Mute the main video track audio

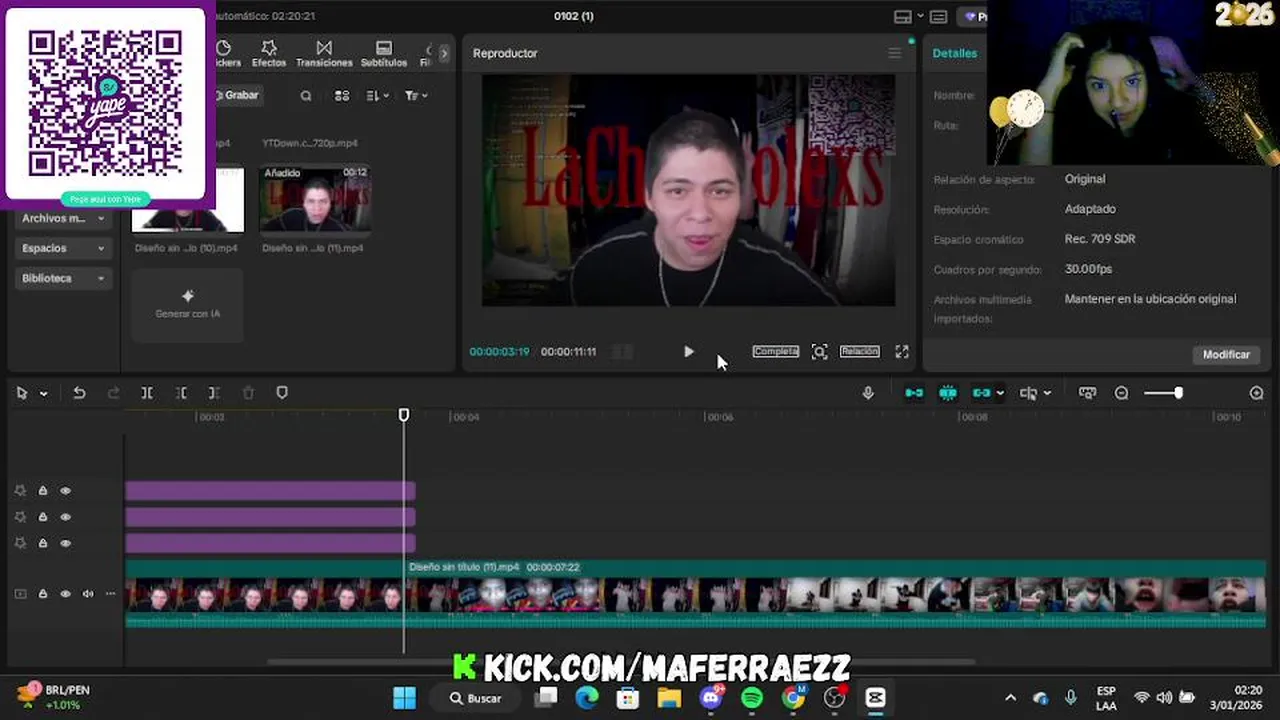pyautogui.click(x=88, y=594)
